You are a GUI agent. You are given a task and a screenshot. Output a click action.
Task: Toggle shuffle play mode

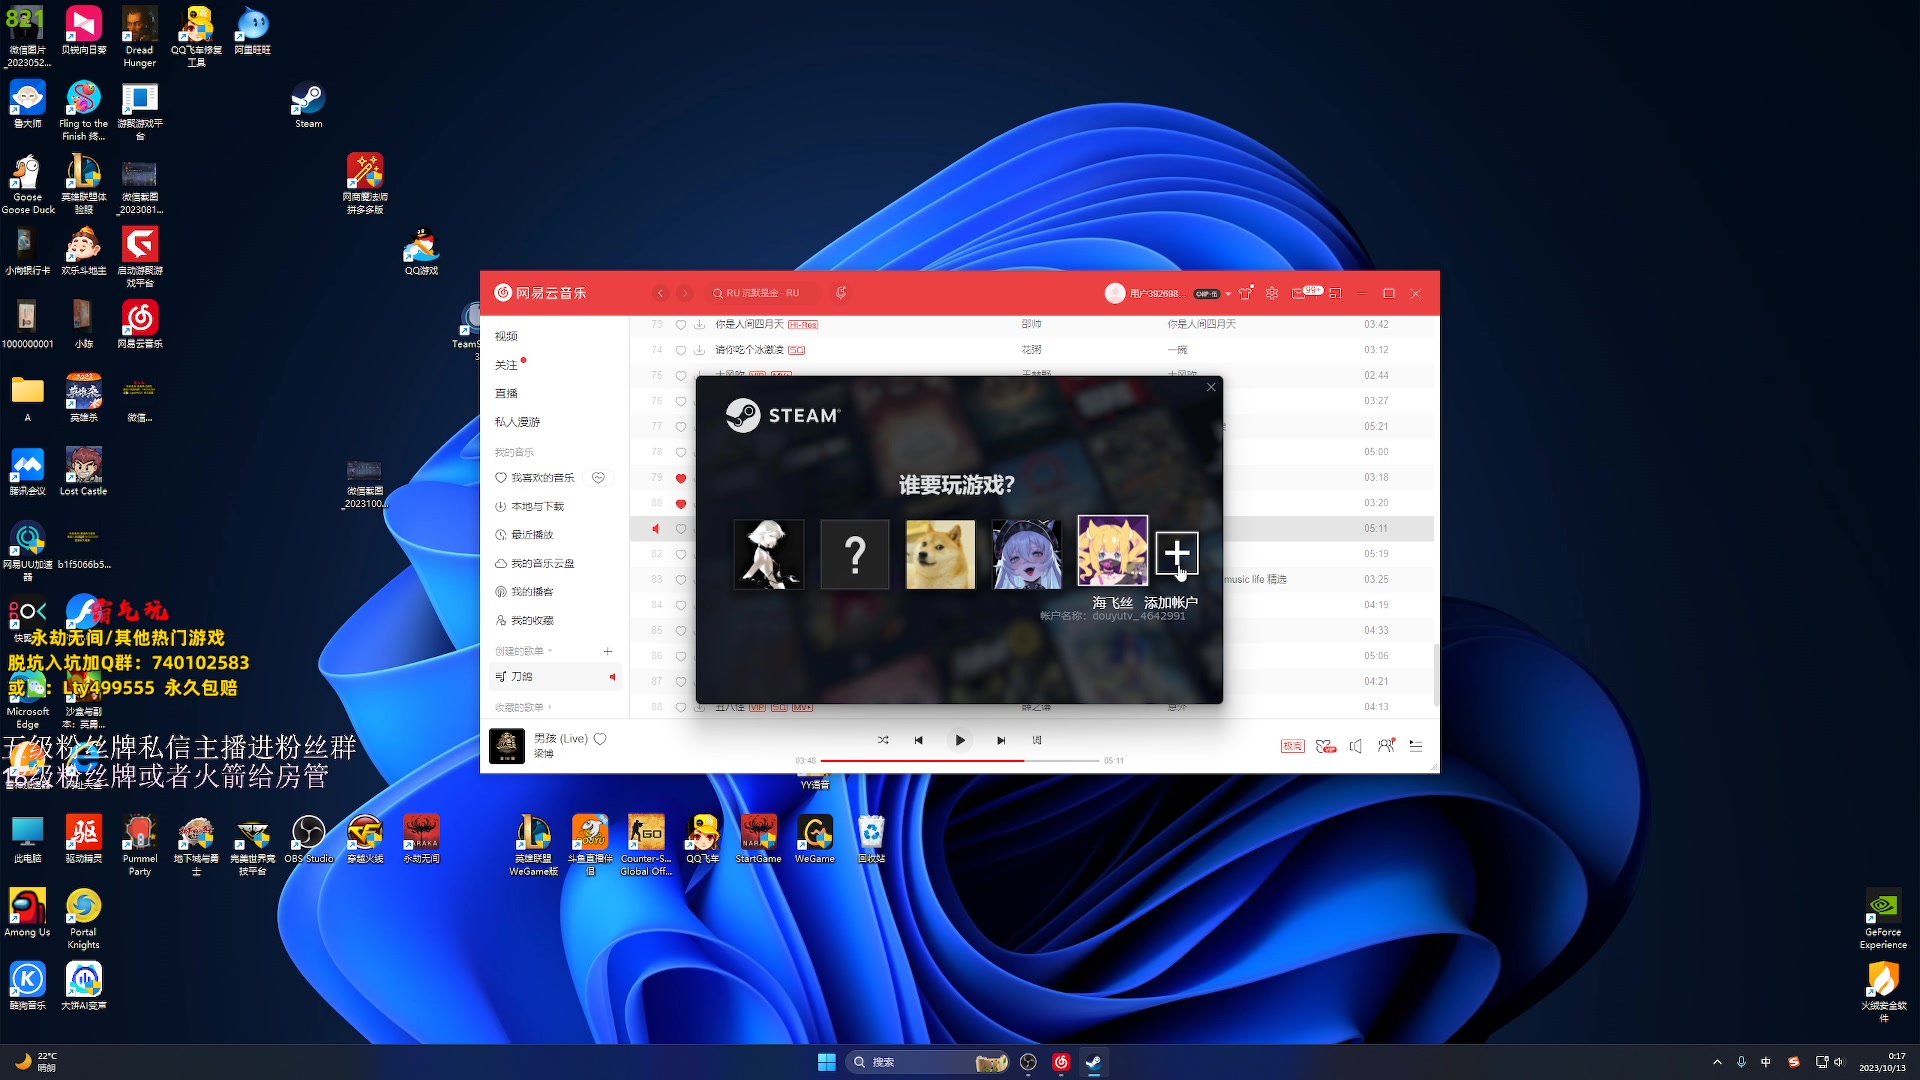coord(883,740)
